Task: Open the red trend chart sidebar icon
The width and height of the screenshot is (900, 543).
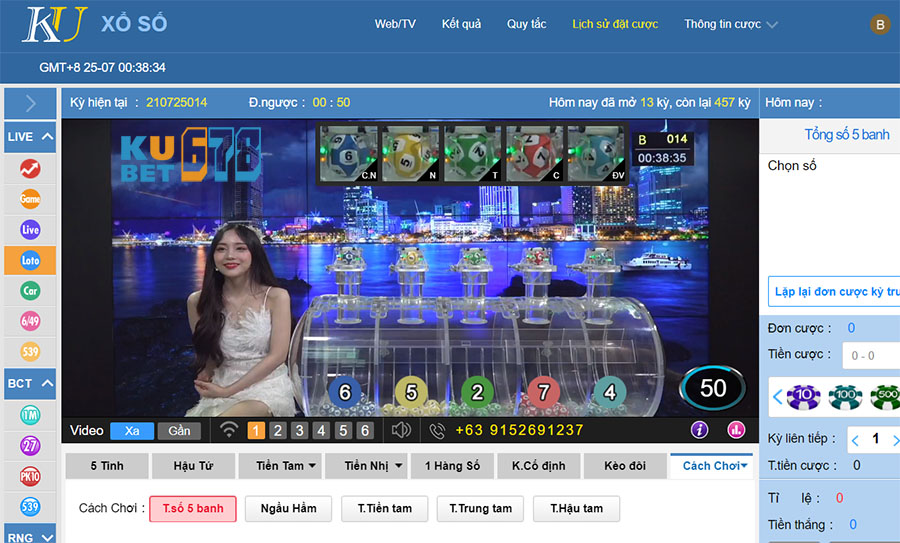Action: pos(30,169)
